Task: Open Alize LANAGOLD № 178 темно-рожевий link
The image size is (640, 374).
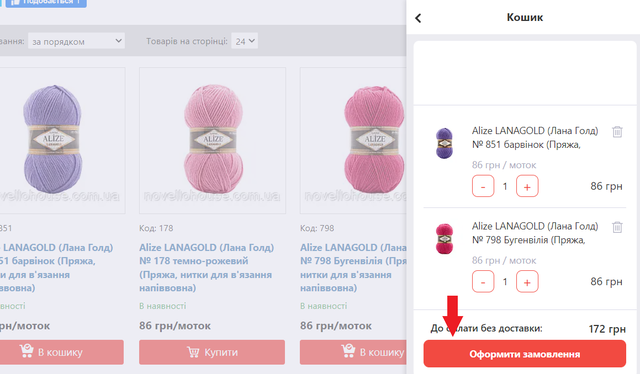Action: click(207, 267)
